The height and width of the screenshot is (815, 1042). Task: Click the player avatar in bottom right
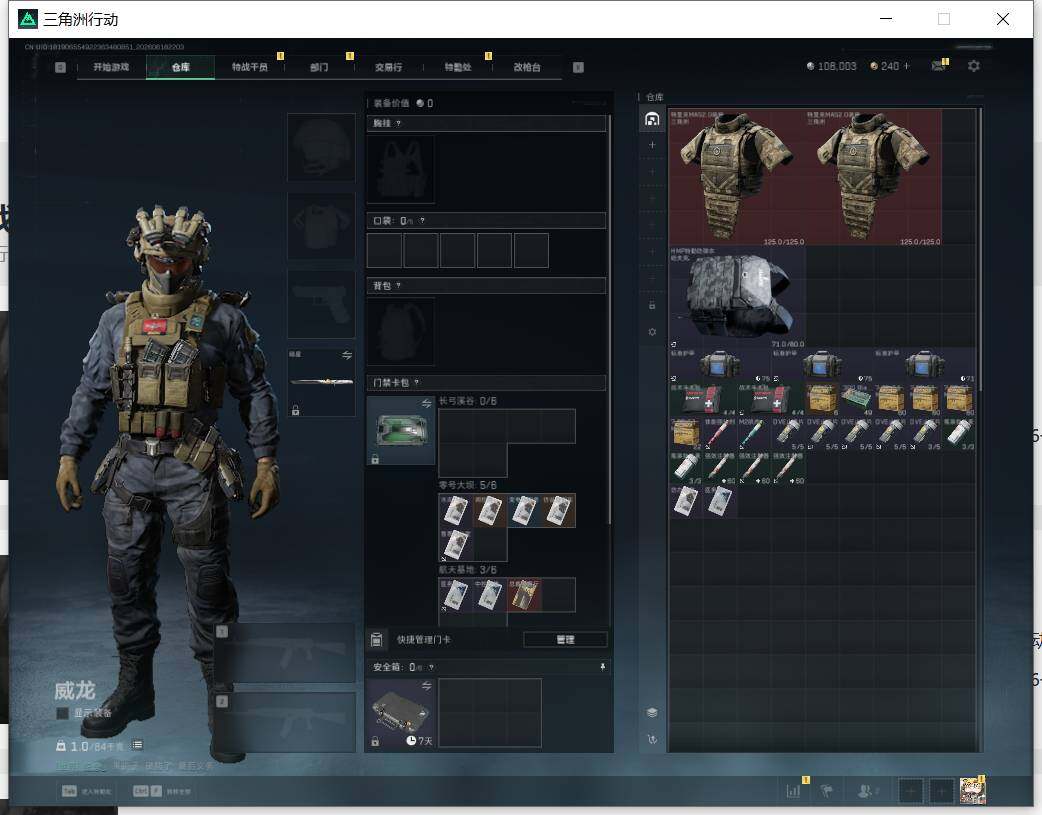(x=972, y=791)
